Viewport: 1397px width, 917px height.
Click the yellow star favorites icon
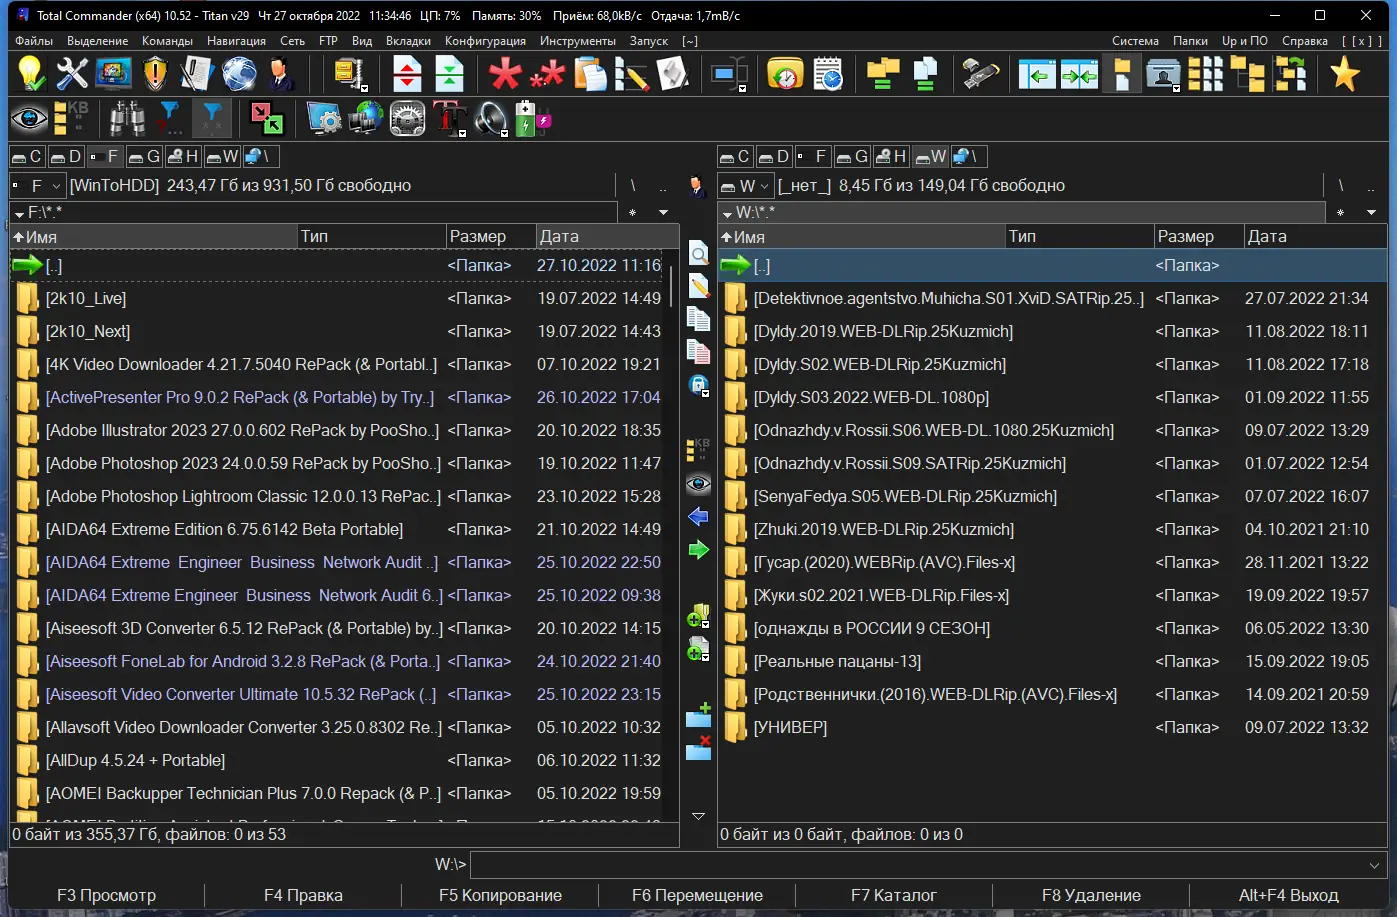1344,75
